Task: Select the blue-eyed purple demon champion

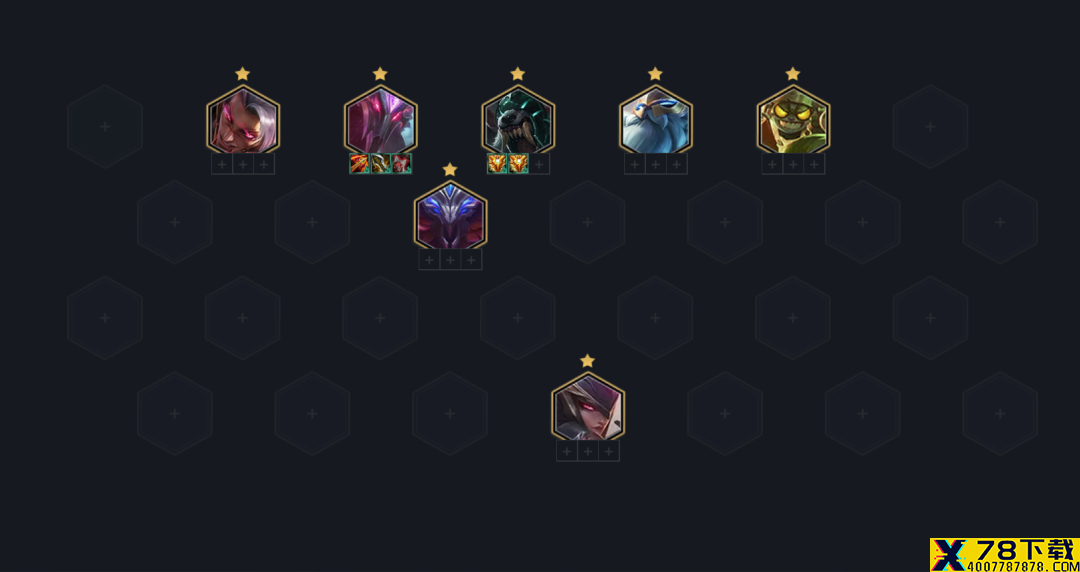Action: click(450, 216)
